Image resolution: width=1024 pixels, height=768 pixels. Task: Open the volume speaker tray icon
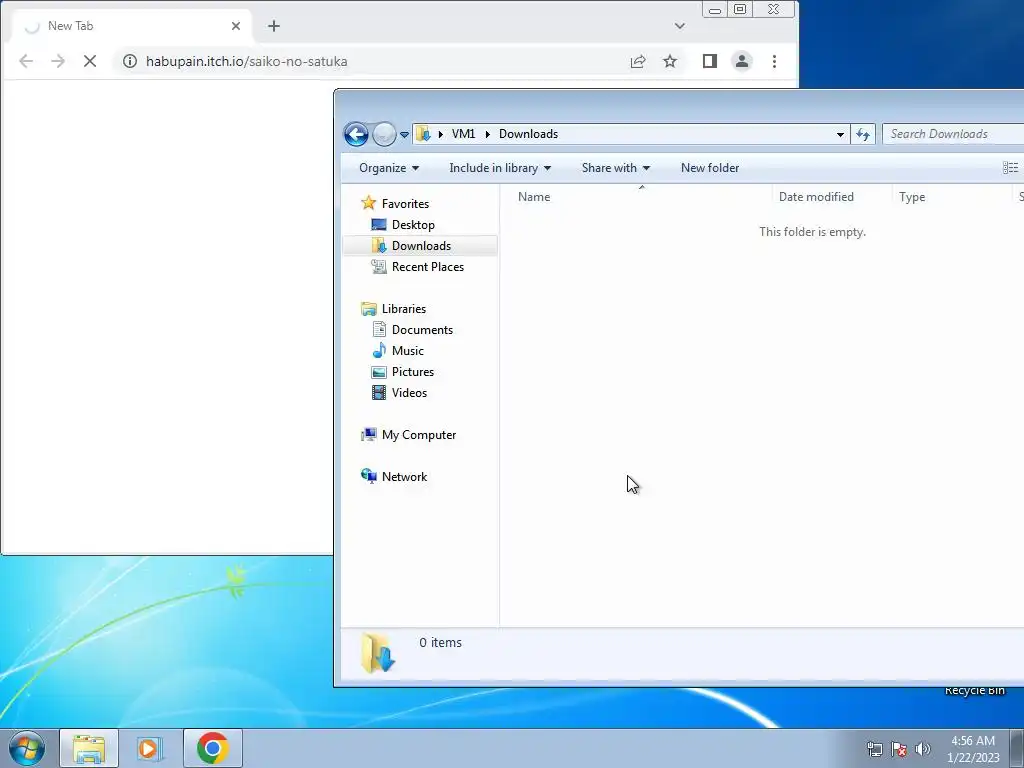922,749
